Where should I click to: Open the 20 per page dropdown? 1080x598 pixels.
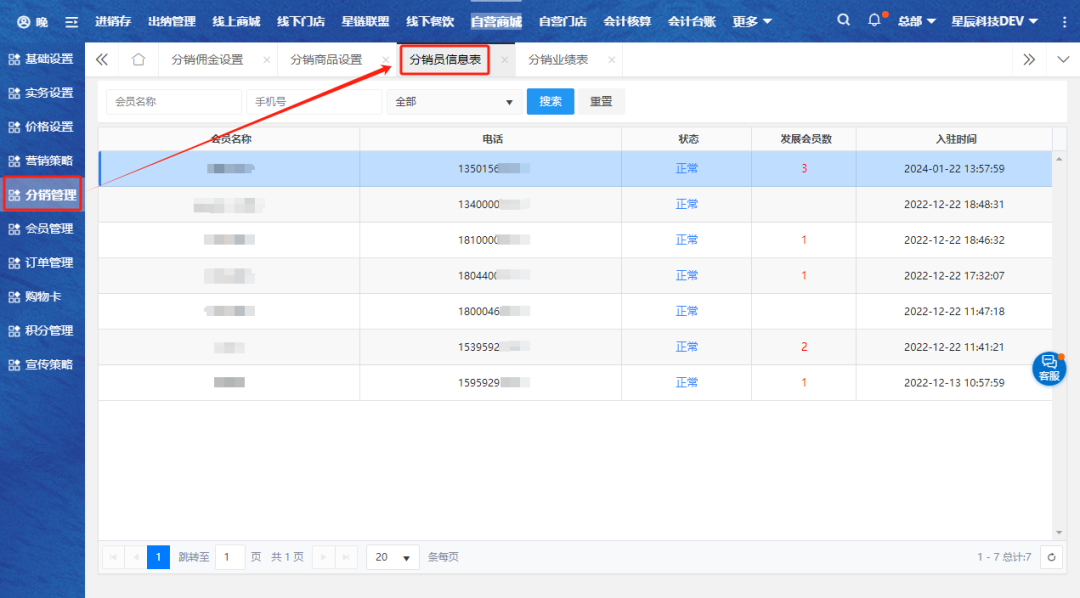(x=393, y=557)
